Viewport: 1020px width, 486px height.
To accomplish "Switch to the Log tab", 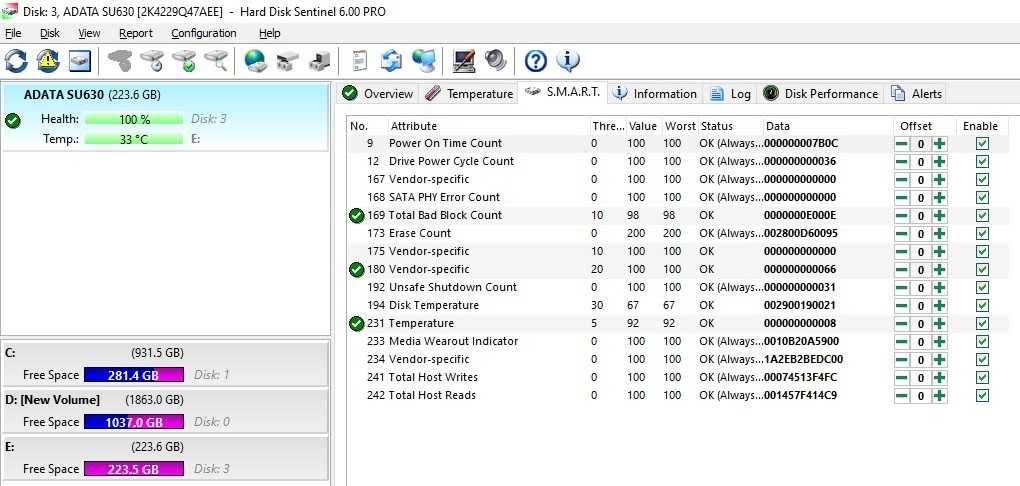I will point(731,94).
